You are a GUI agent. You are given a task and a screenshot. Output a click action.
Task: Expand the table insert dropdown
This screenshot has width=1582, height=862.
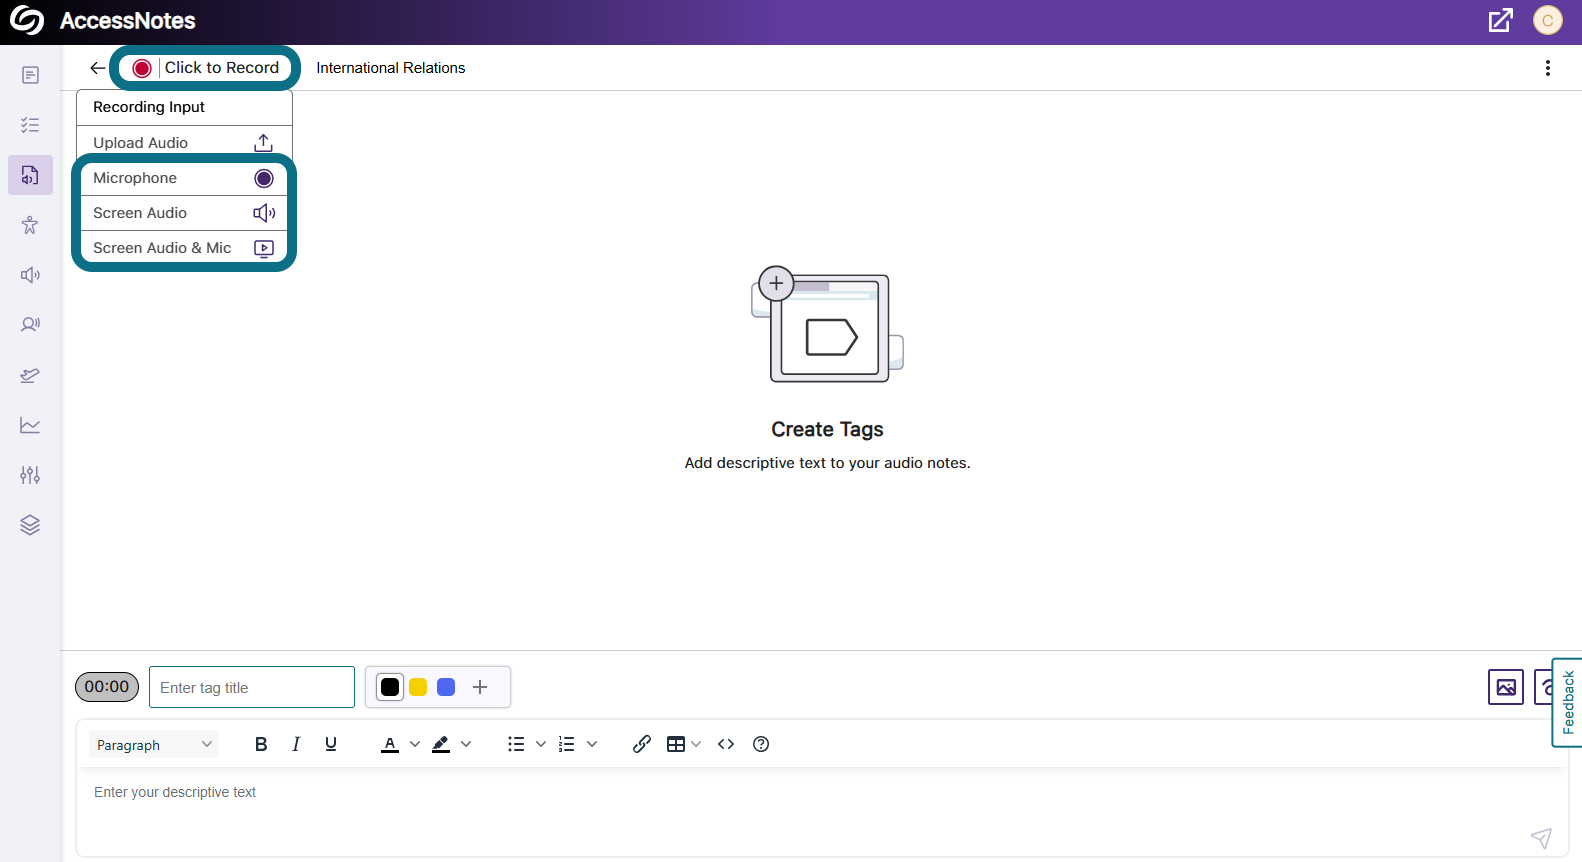696,744
